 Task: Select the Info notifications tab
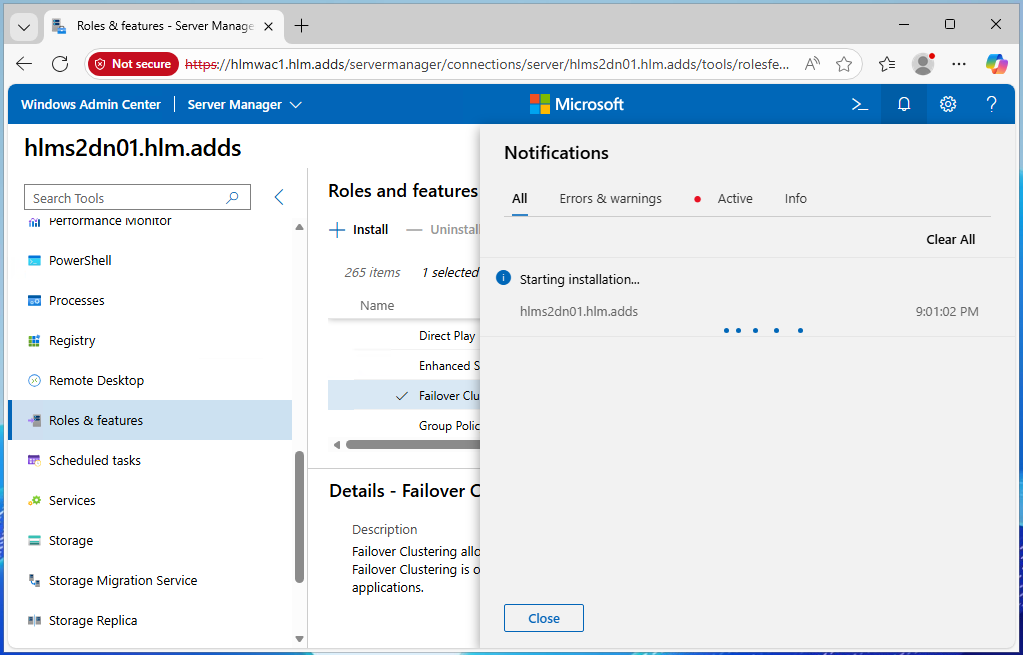coord(795,198)
